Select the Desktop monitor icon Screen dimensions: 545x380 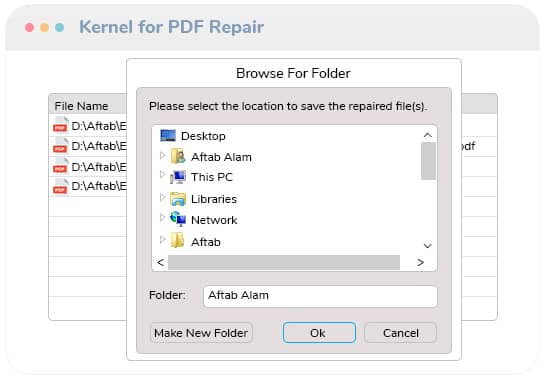coord(168,136)
